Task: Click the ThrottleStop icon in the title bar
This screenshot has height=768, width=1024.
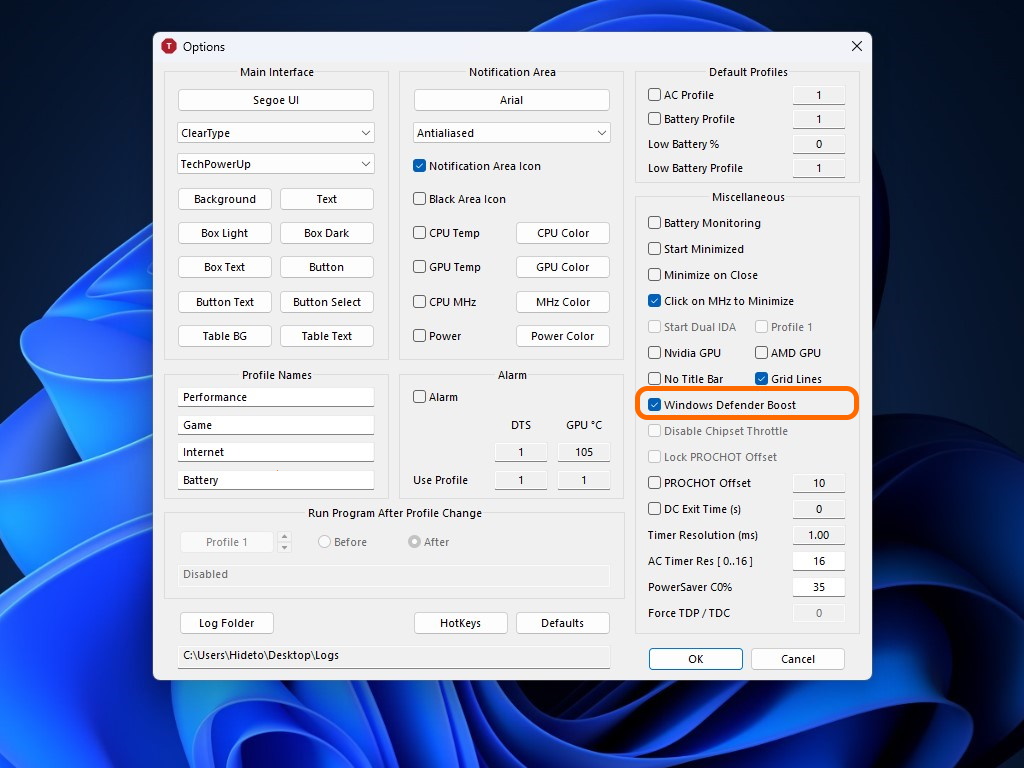Action: point(169,46)
